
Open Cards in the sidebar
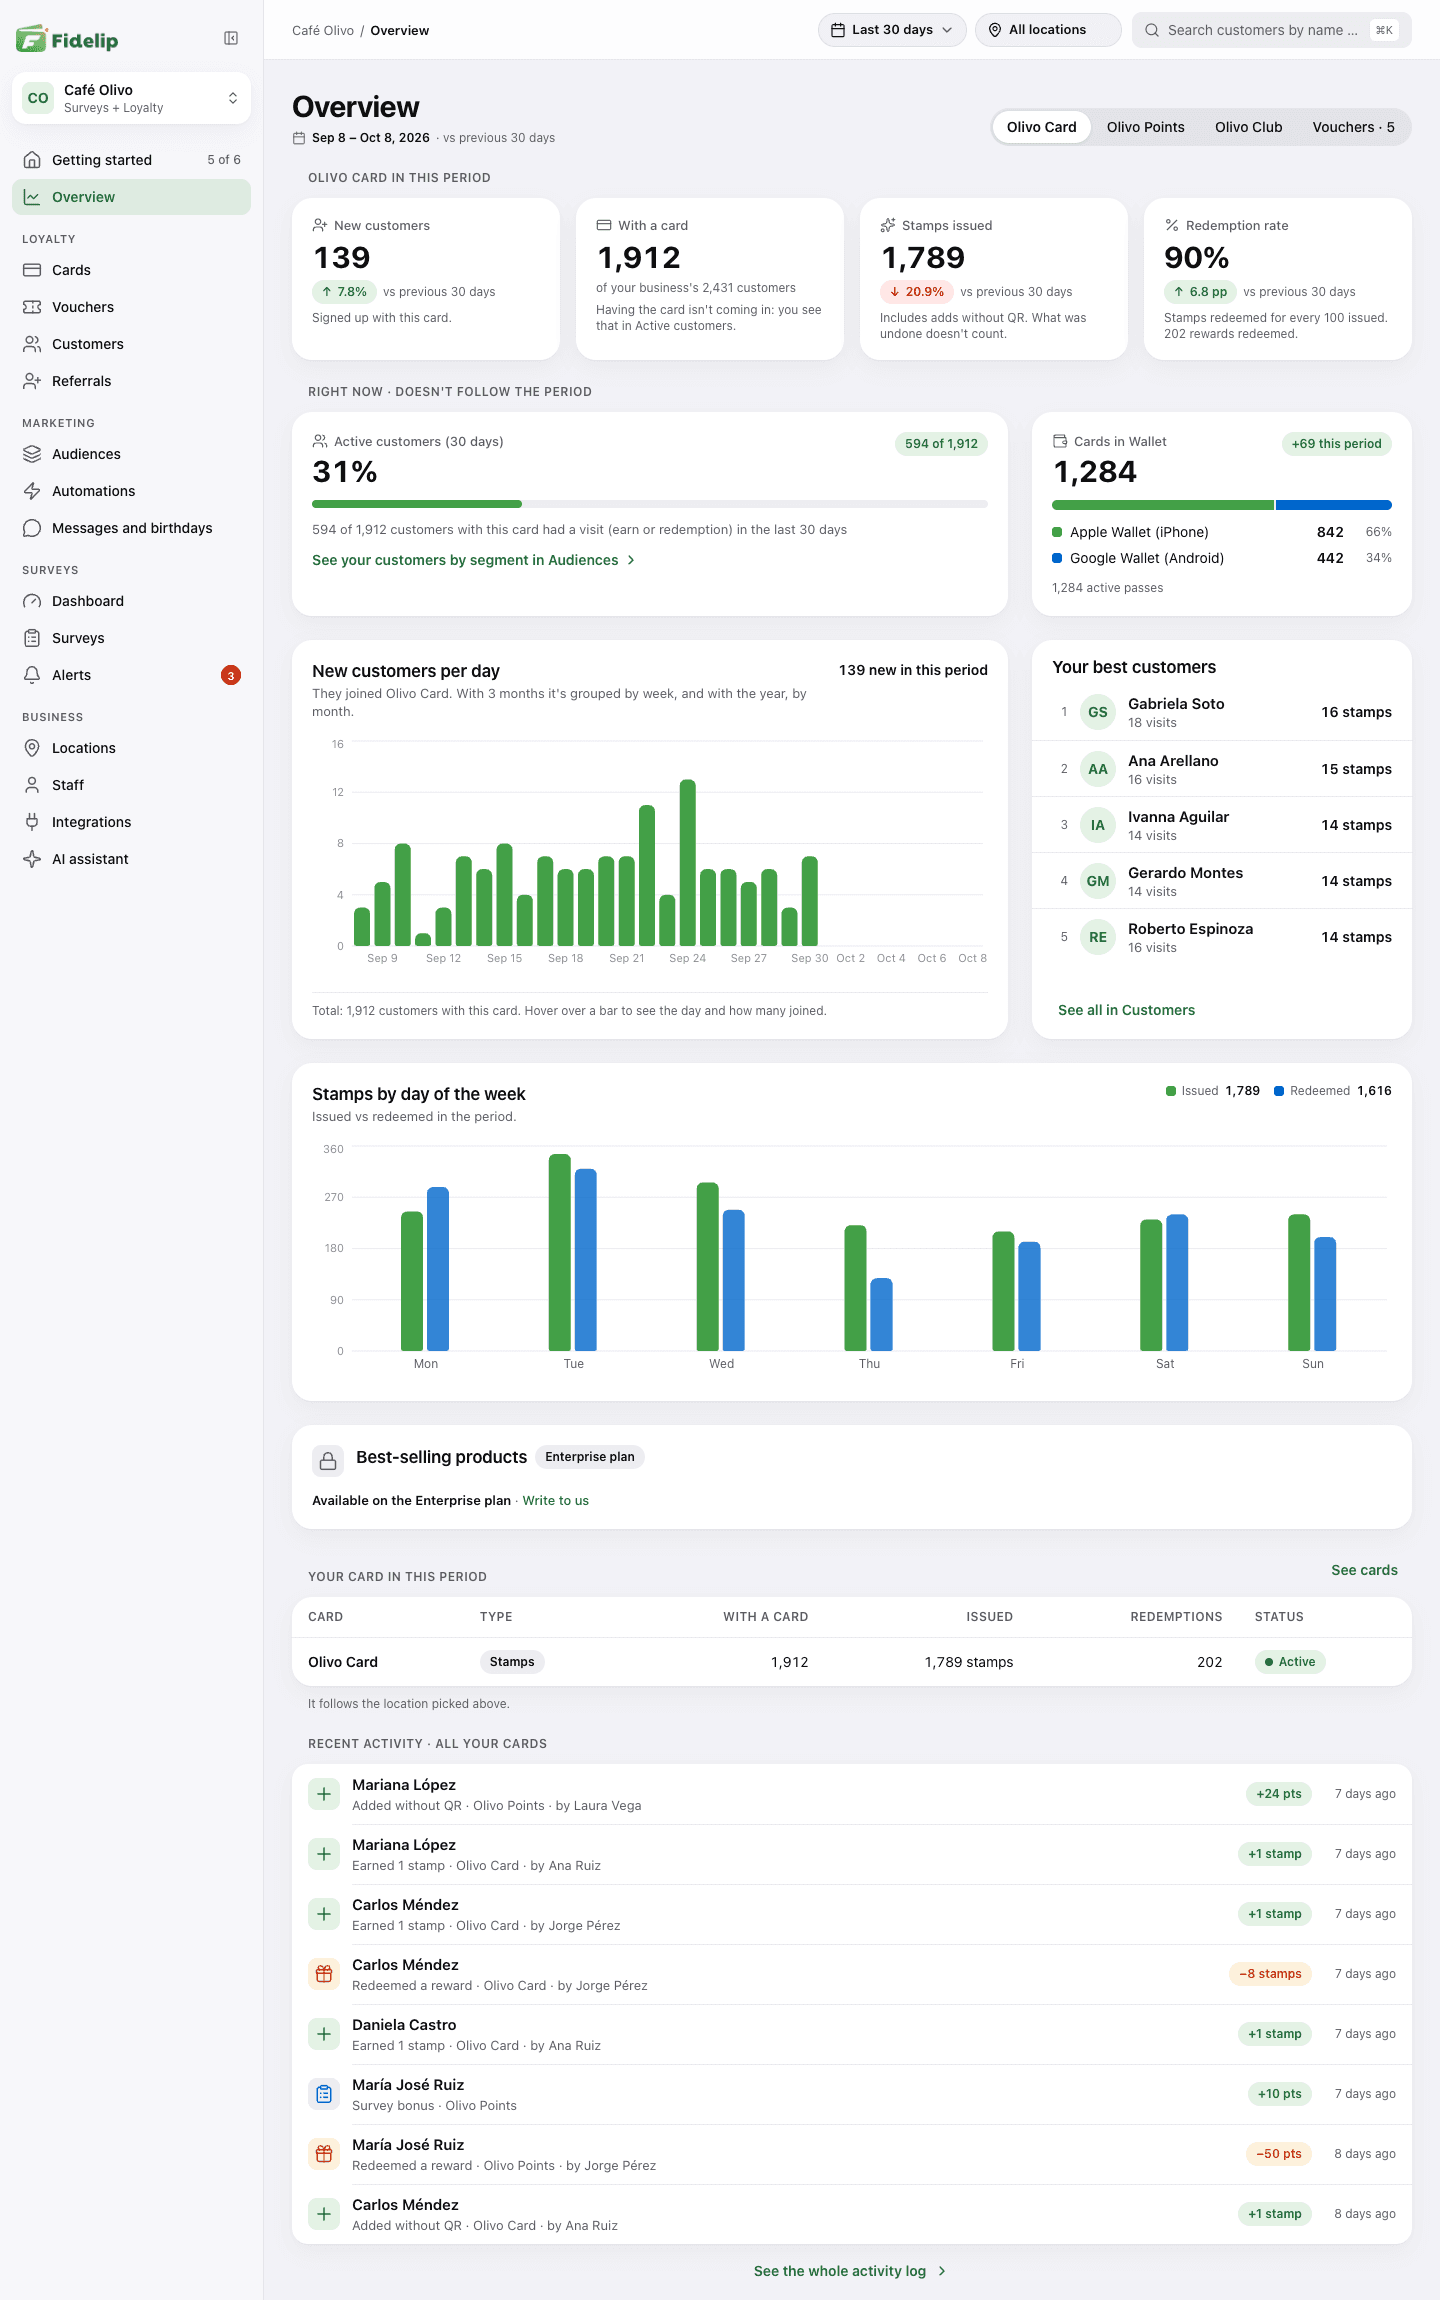(x=131, y=270)
